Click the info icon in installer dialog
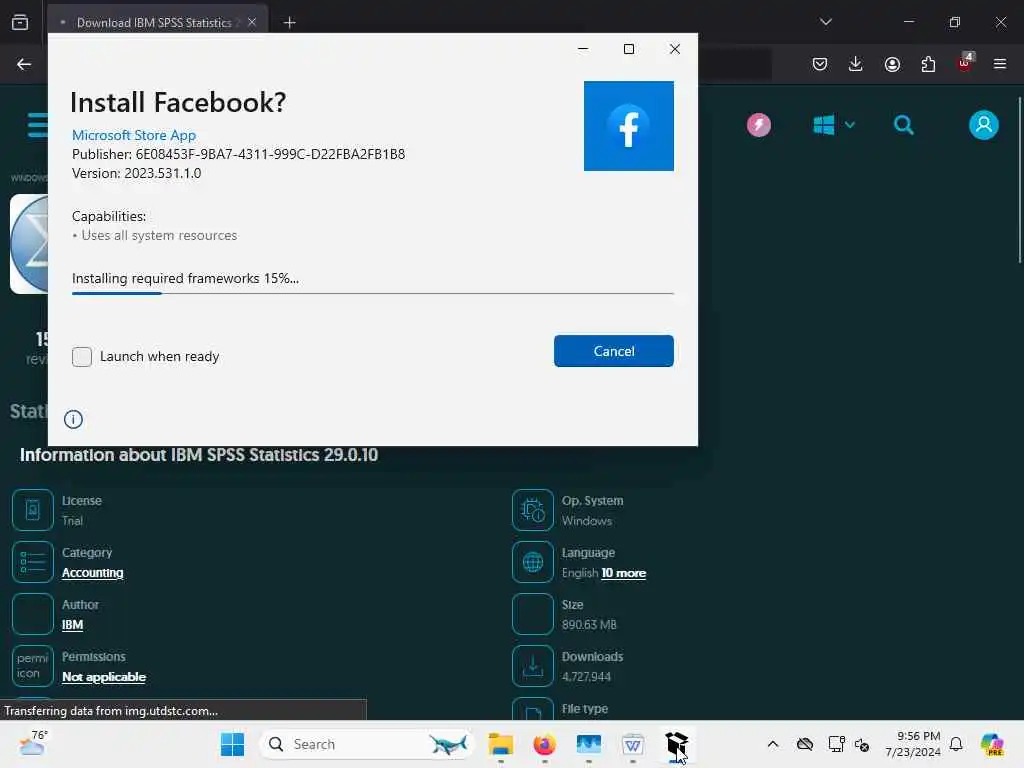This screenshot has height=768, width=1024. 73,419
